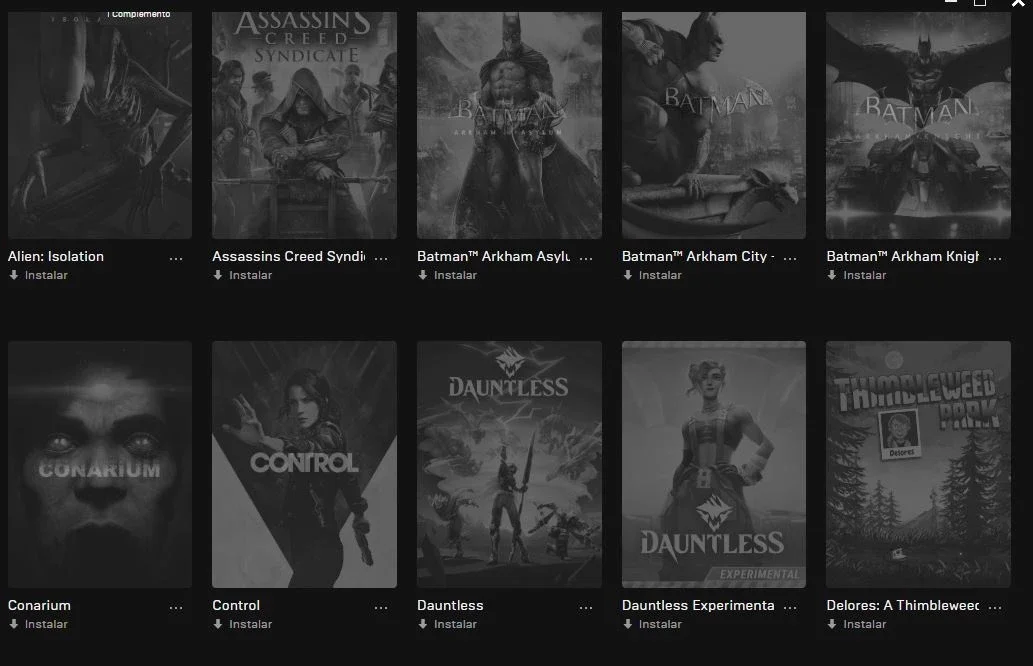This screenshot has width=1033, height=666.
Task: Click the download arrow icon under Batman Arkham Knight
Action: coord(832,275)
